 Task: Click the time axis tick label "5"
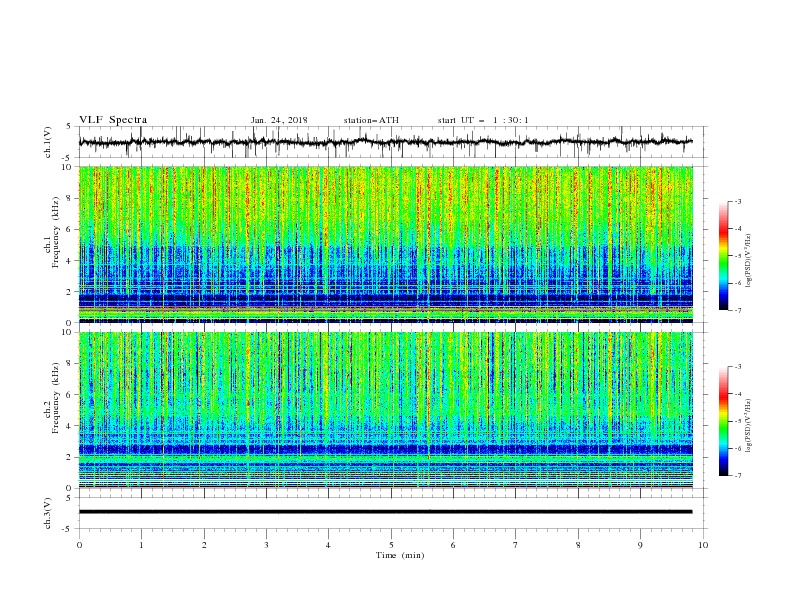pyautogui.click(x=391, y=545)
